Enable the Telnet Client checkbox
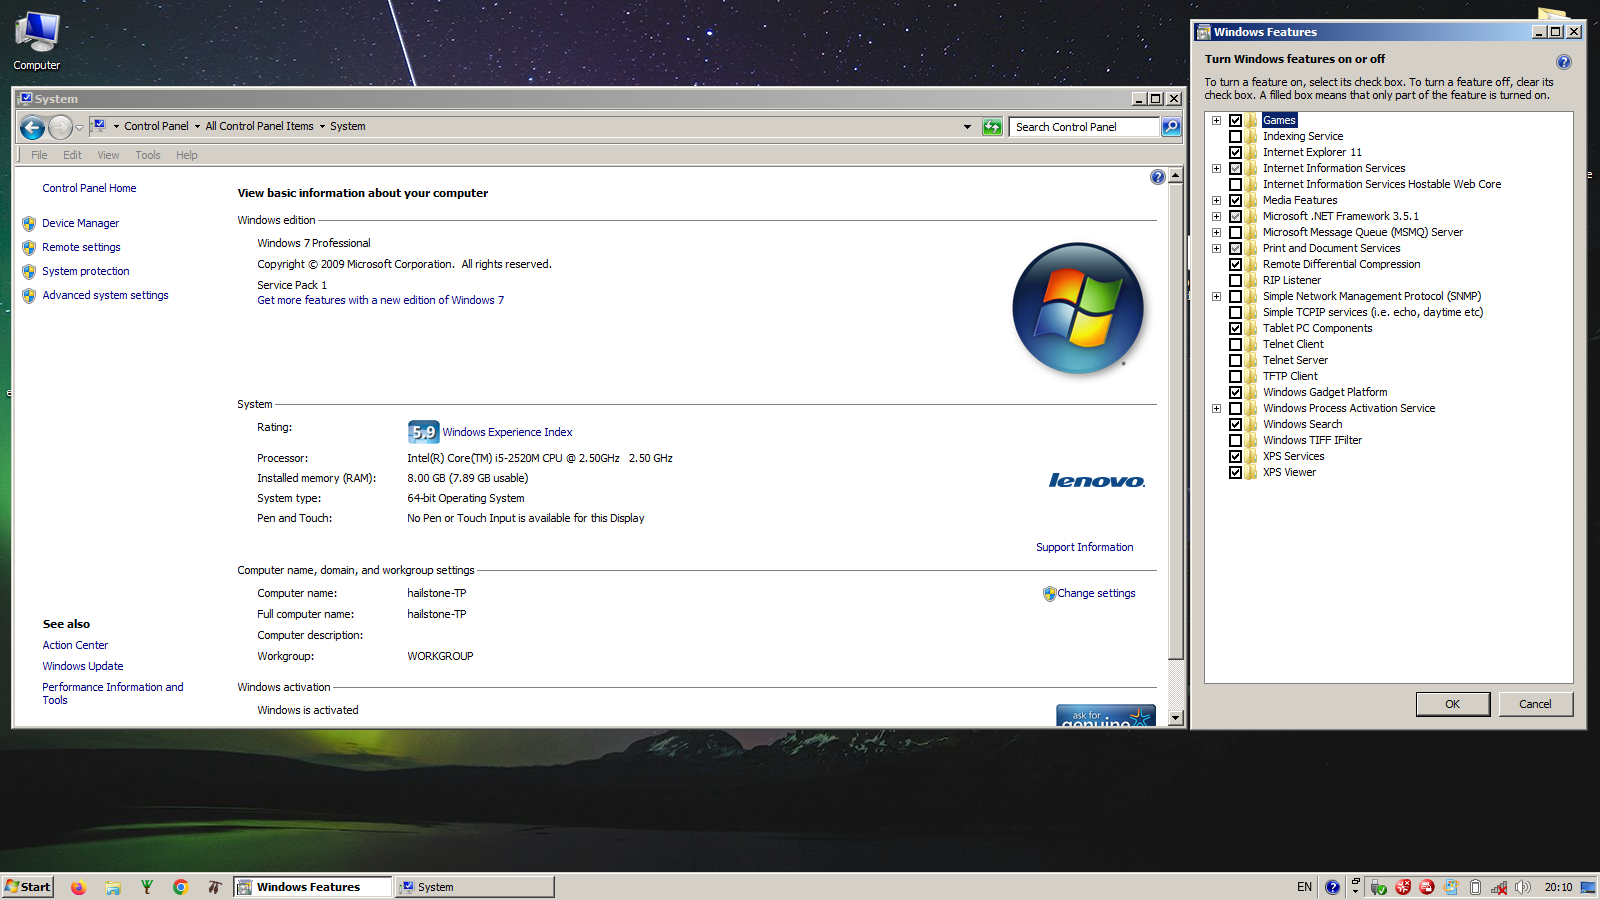1600x900 pixels. click(1235, 344)
